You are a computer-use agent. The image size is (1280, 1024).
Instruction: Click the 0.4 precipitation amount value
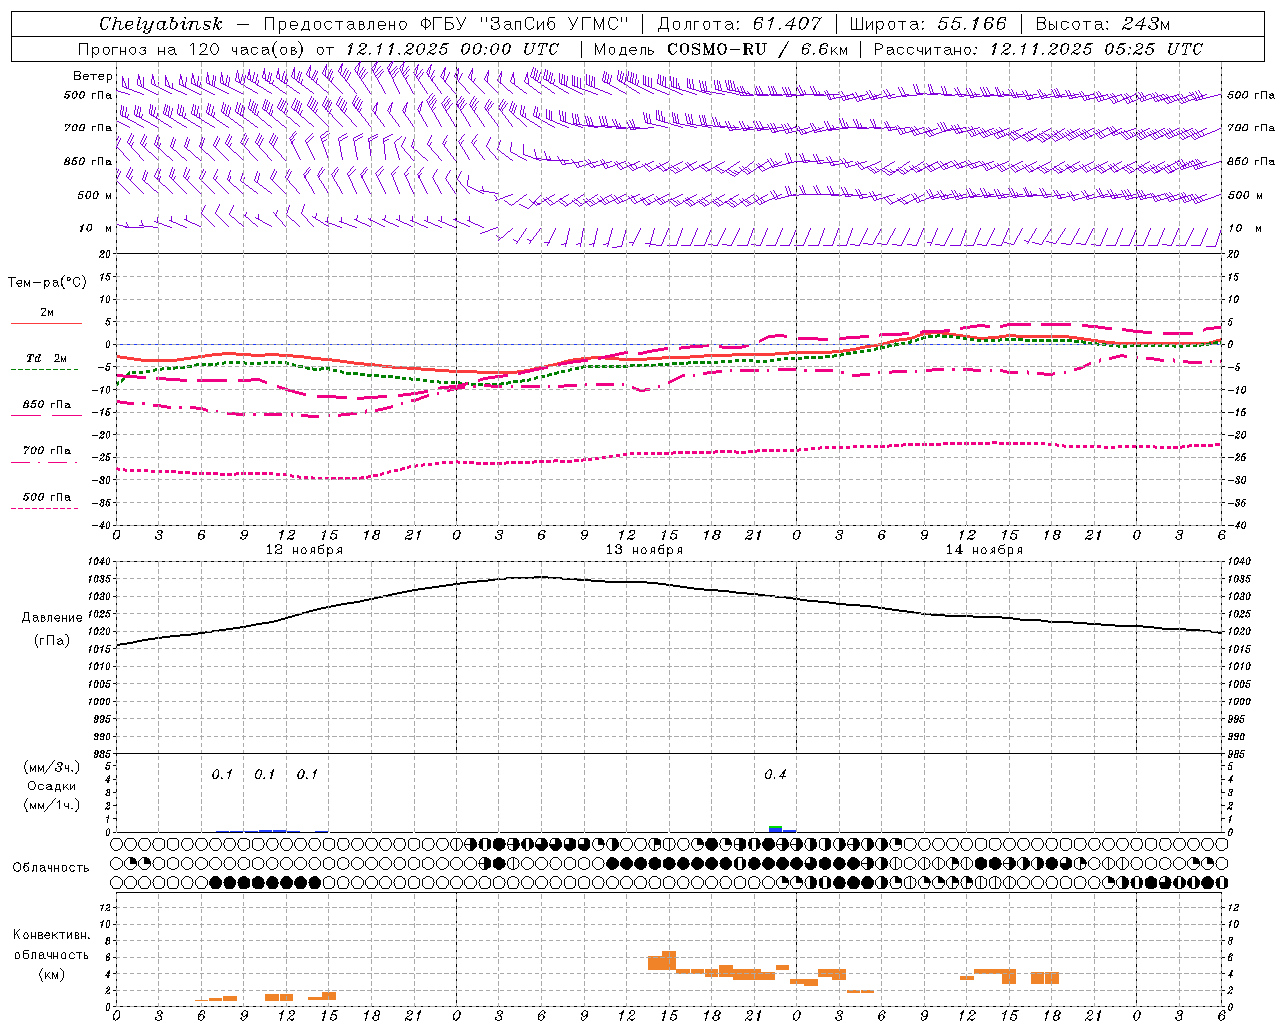775,775
